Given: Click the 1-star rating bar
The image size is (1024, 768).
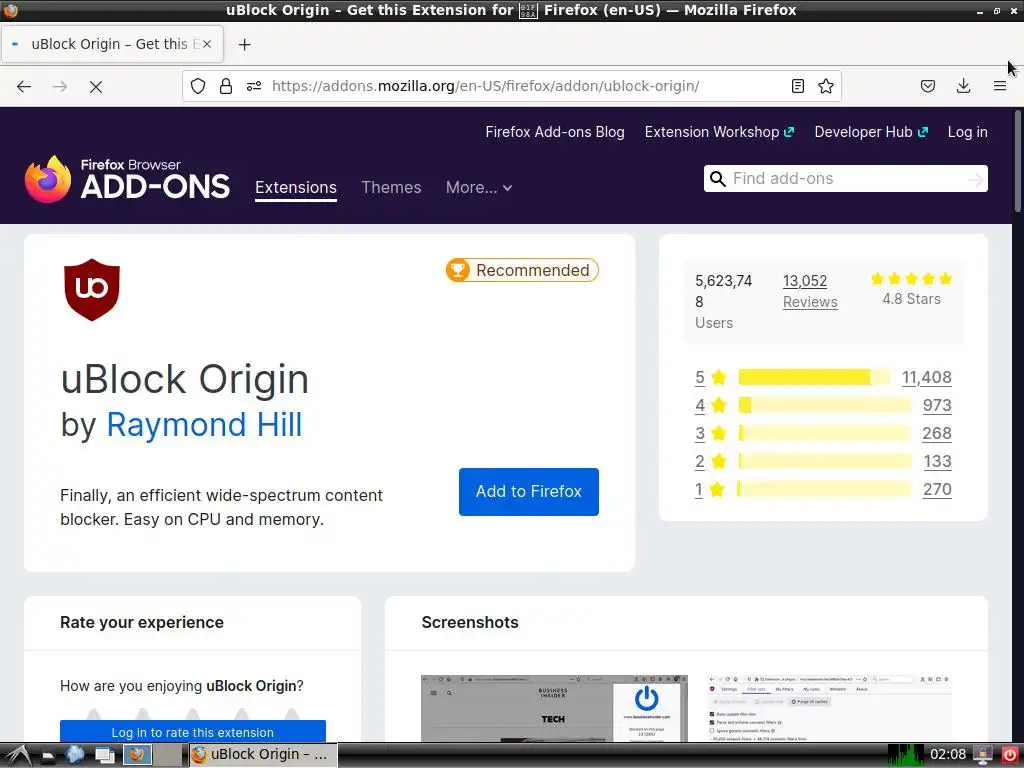Looking at the screenshot, I should coord(825,489).
